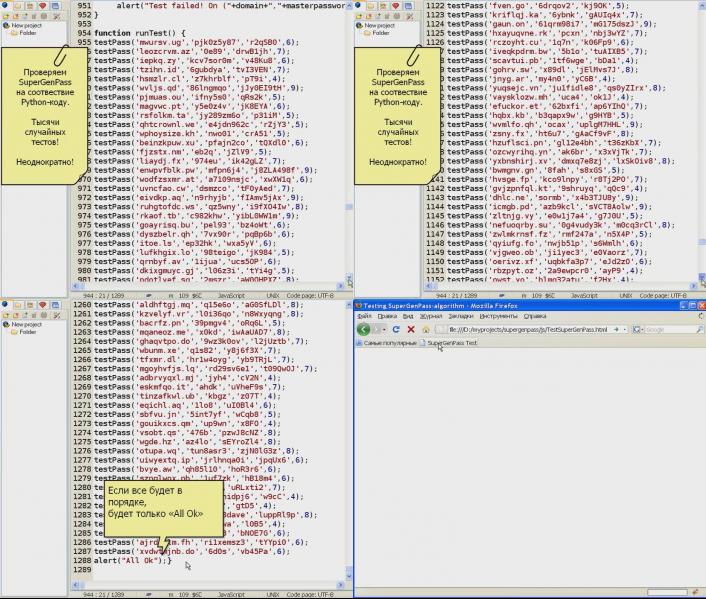Click the blue panel icon in bottom-left editor
The width and height of the screenshot is (706, 599).
(x=55, y=305)
